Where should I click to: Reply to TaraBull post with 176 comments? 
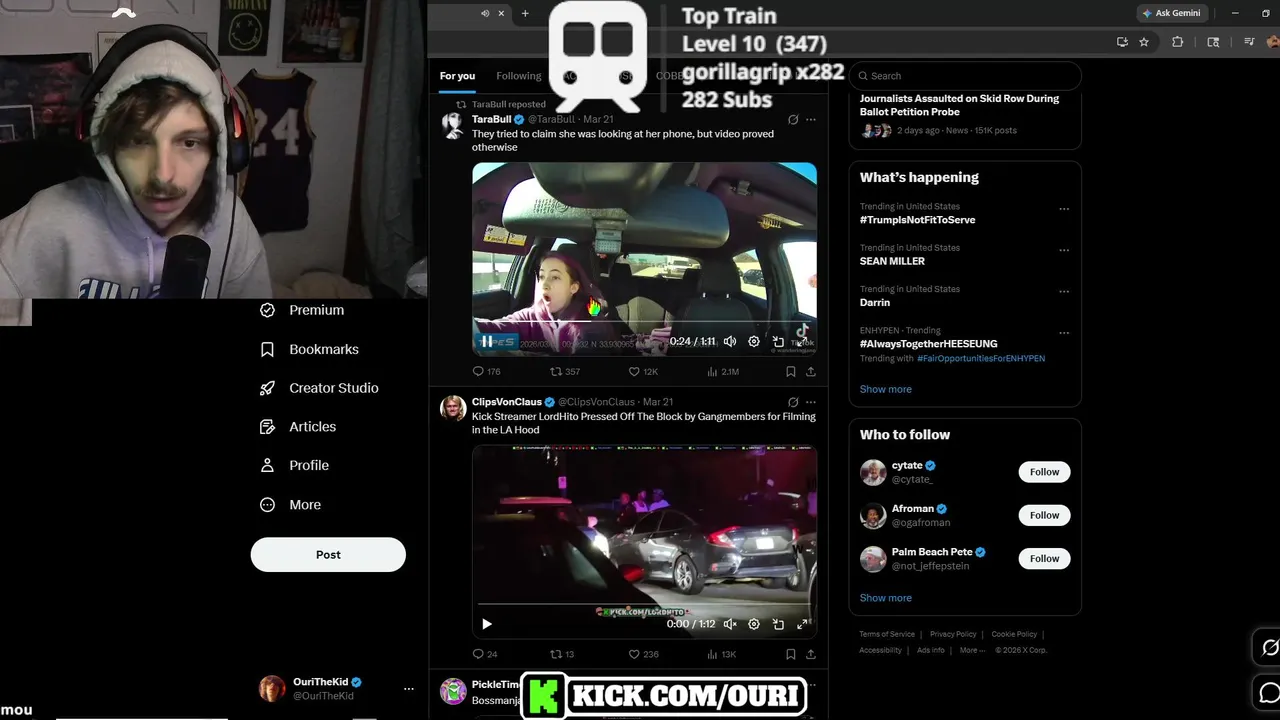coord(486,371)
